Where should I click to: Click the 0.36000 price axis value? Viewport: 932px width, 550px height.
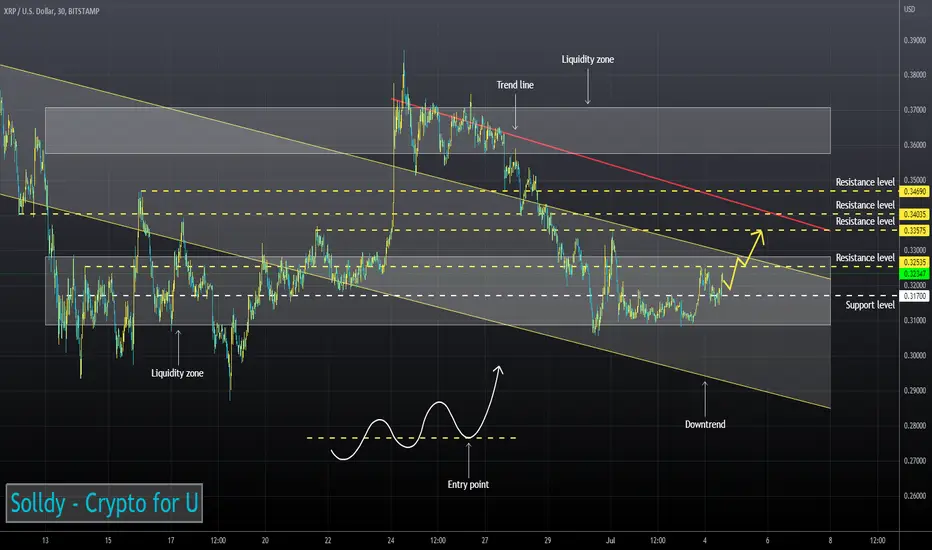point(914,145)
